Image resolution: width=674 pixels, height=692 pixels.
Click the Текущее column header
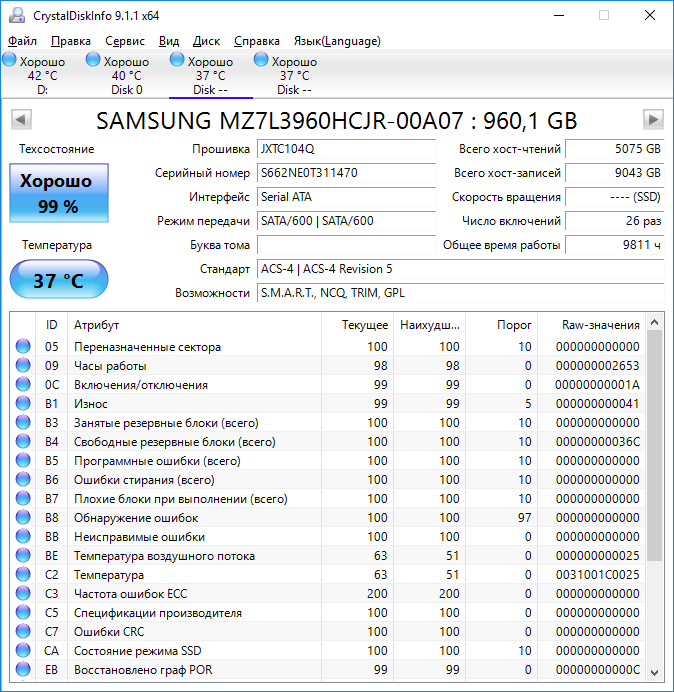pos(358,325)
